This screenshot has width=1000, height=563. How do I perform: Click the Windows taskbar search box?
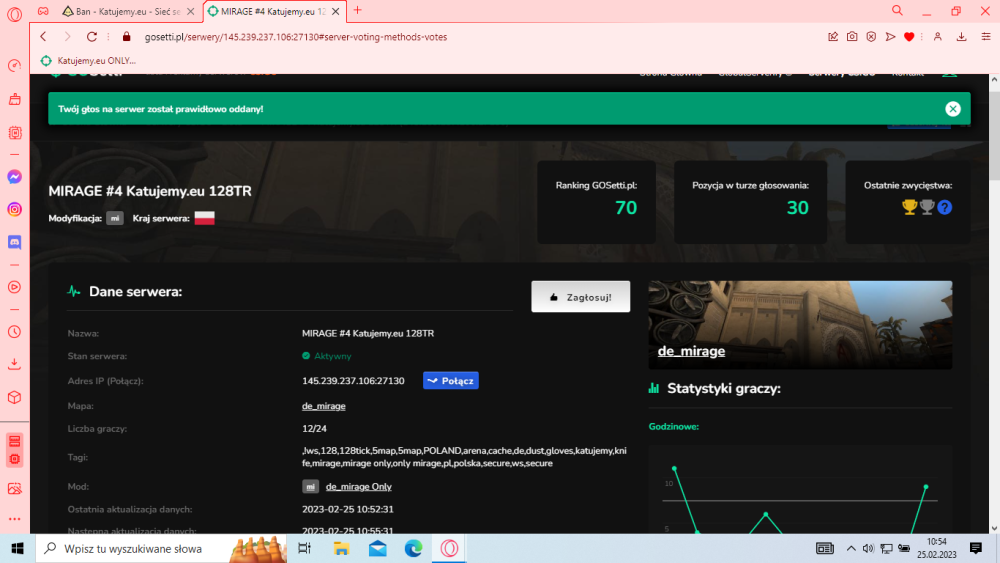pos(163,548)
